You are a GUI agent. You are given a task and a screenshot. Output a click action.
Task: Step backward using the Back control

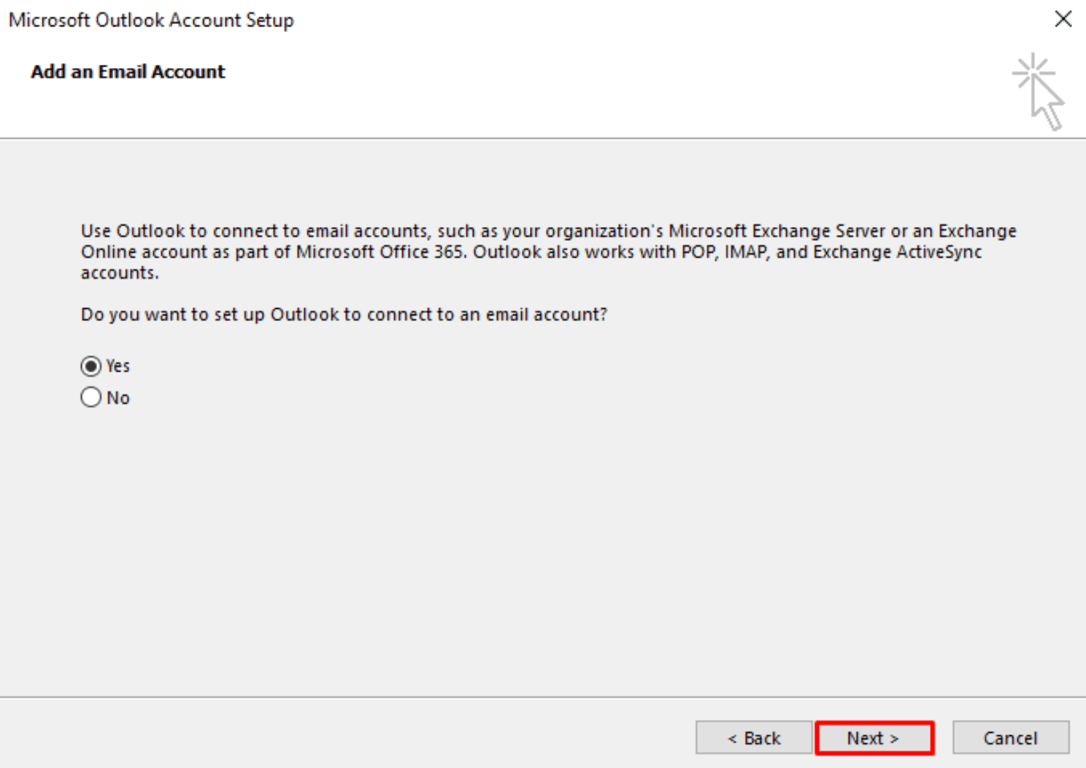[x=753, y=737]
